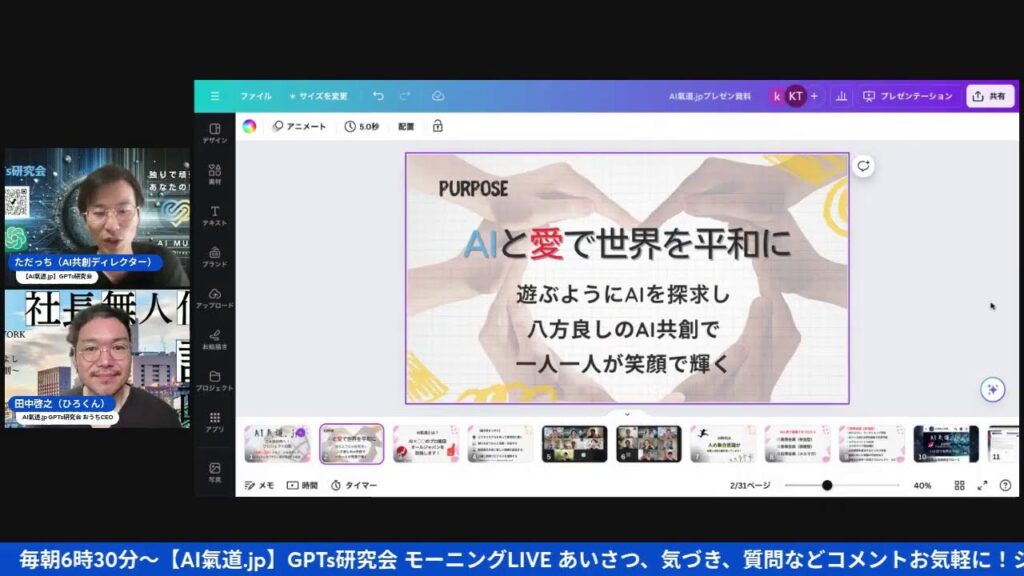The height and width of the screenshot is (576, 1024).
Task: Click the 共有 share button
Action: [989, 96]
